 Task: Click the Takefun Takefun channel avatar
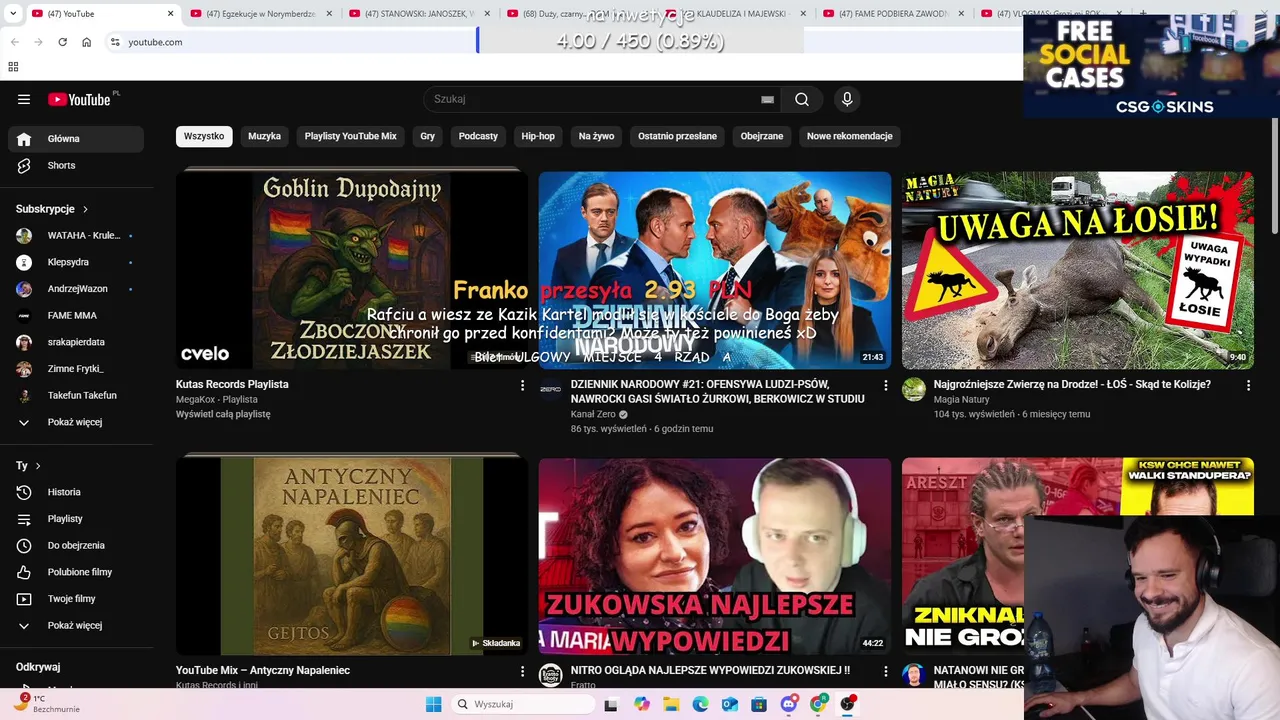click(x=24, y=396)
